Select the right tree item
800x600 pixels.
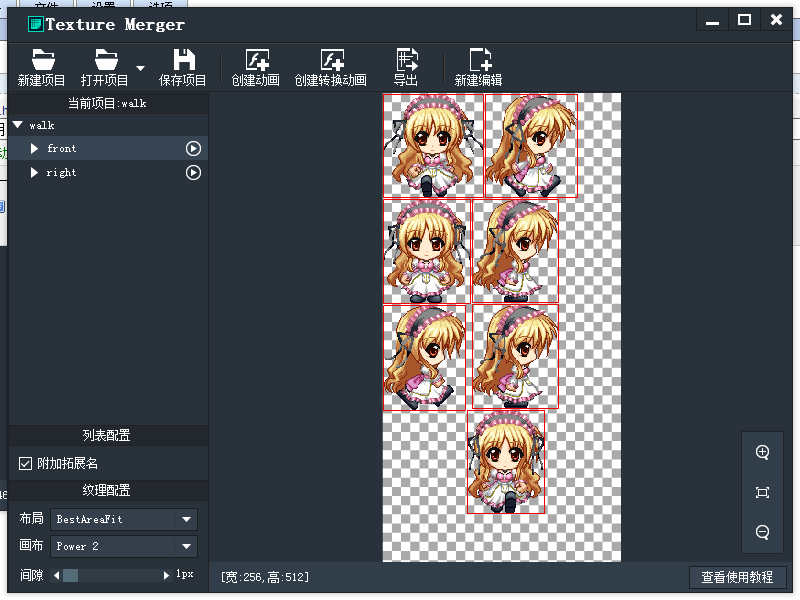coord(108,172)
